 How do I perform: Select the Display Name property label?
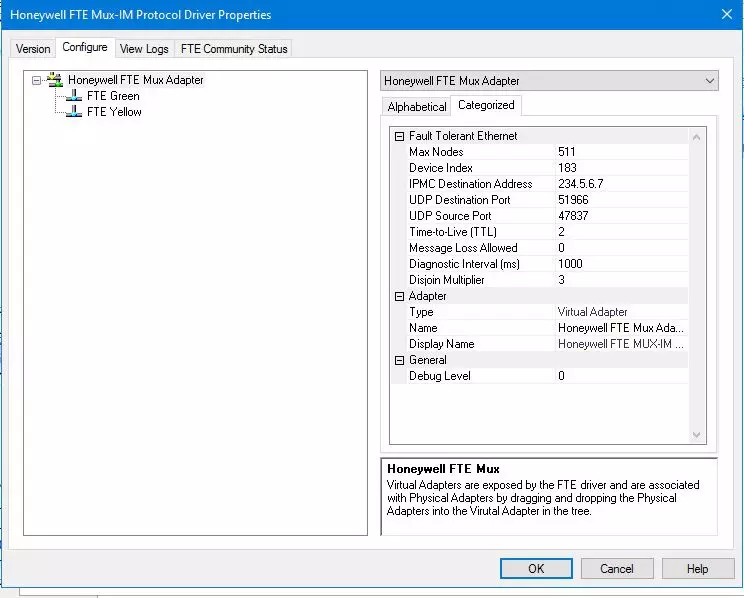[x=441, y=344]
